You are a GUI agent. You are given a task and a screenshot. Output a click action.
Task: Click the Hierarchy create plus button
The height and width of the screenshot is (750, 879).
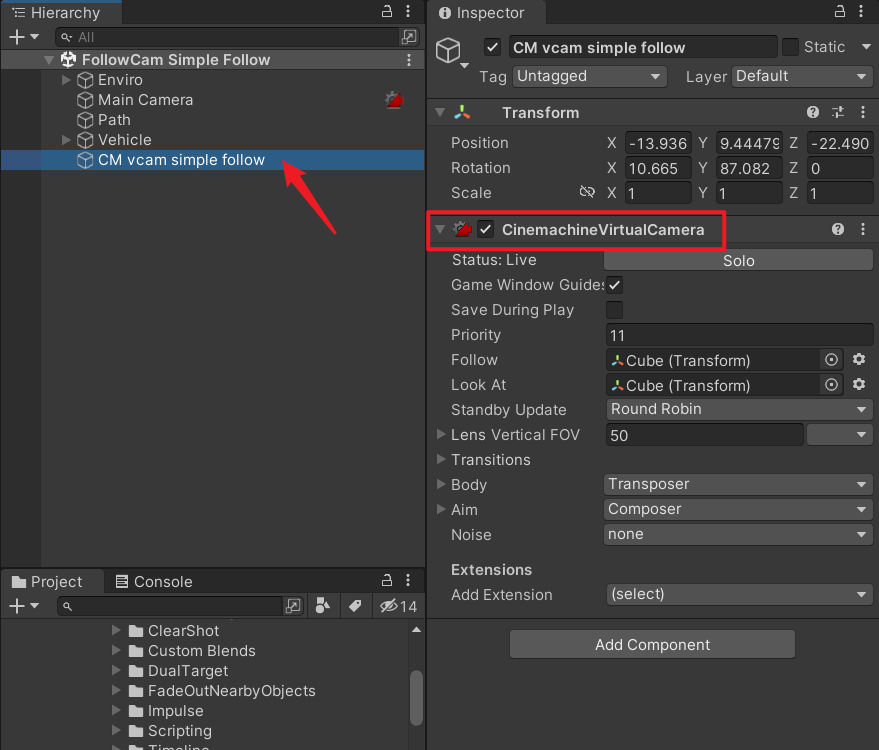pos(17,37)
